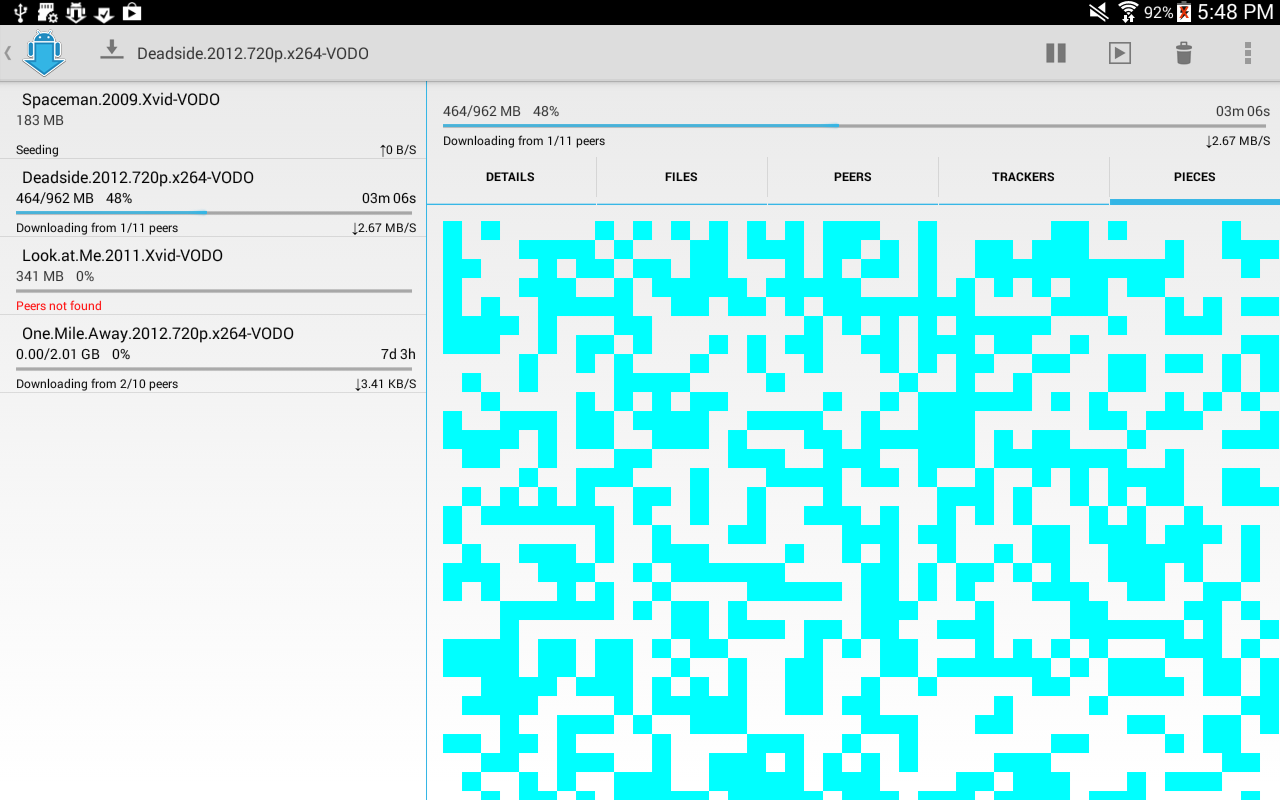View the PEERS tab

(x=852, y=177)
